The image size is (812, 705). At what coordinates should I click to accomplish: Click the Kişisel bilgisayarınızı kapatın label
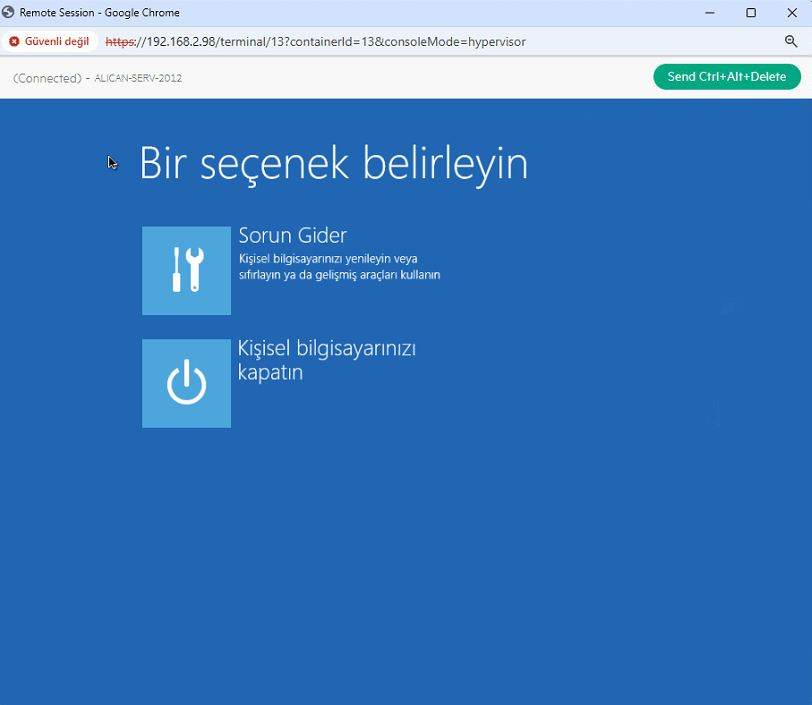point(327,360)
